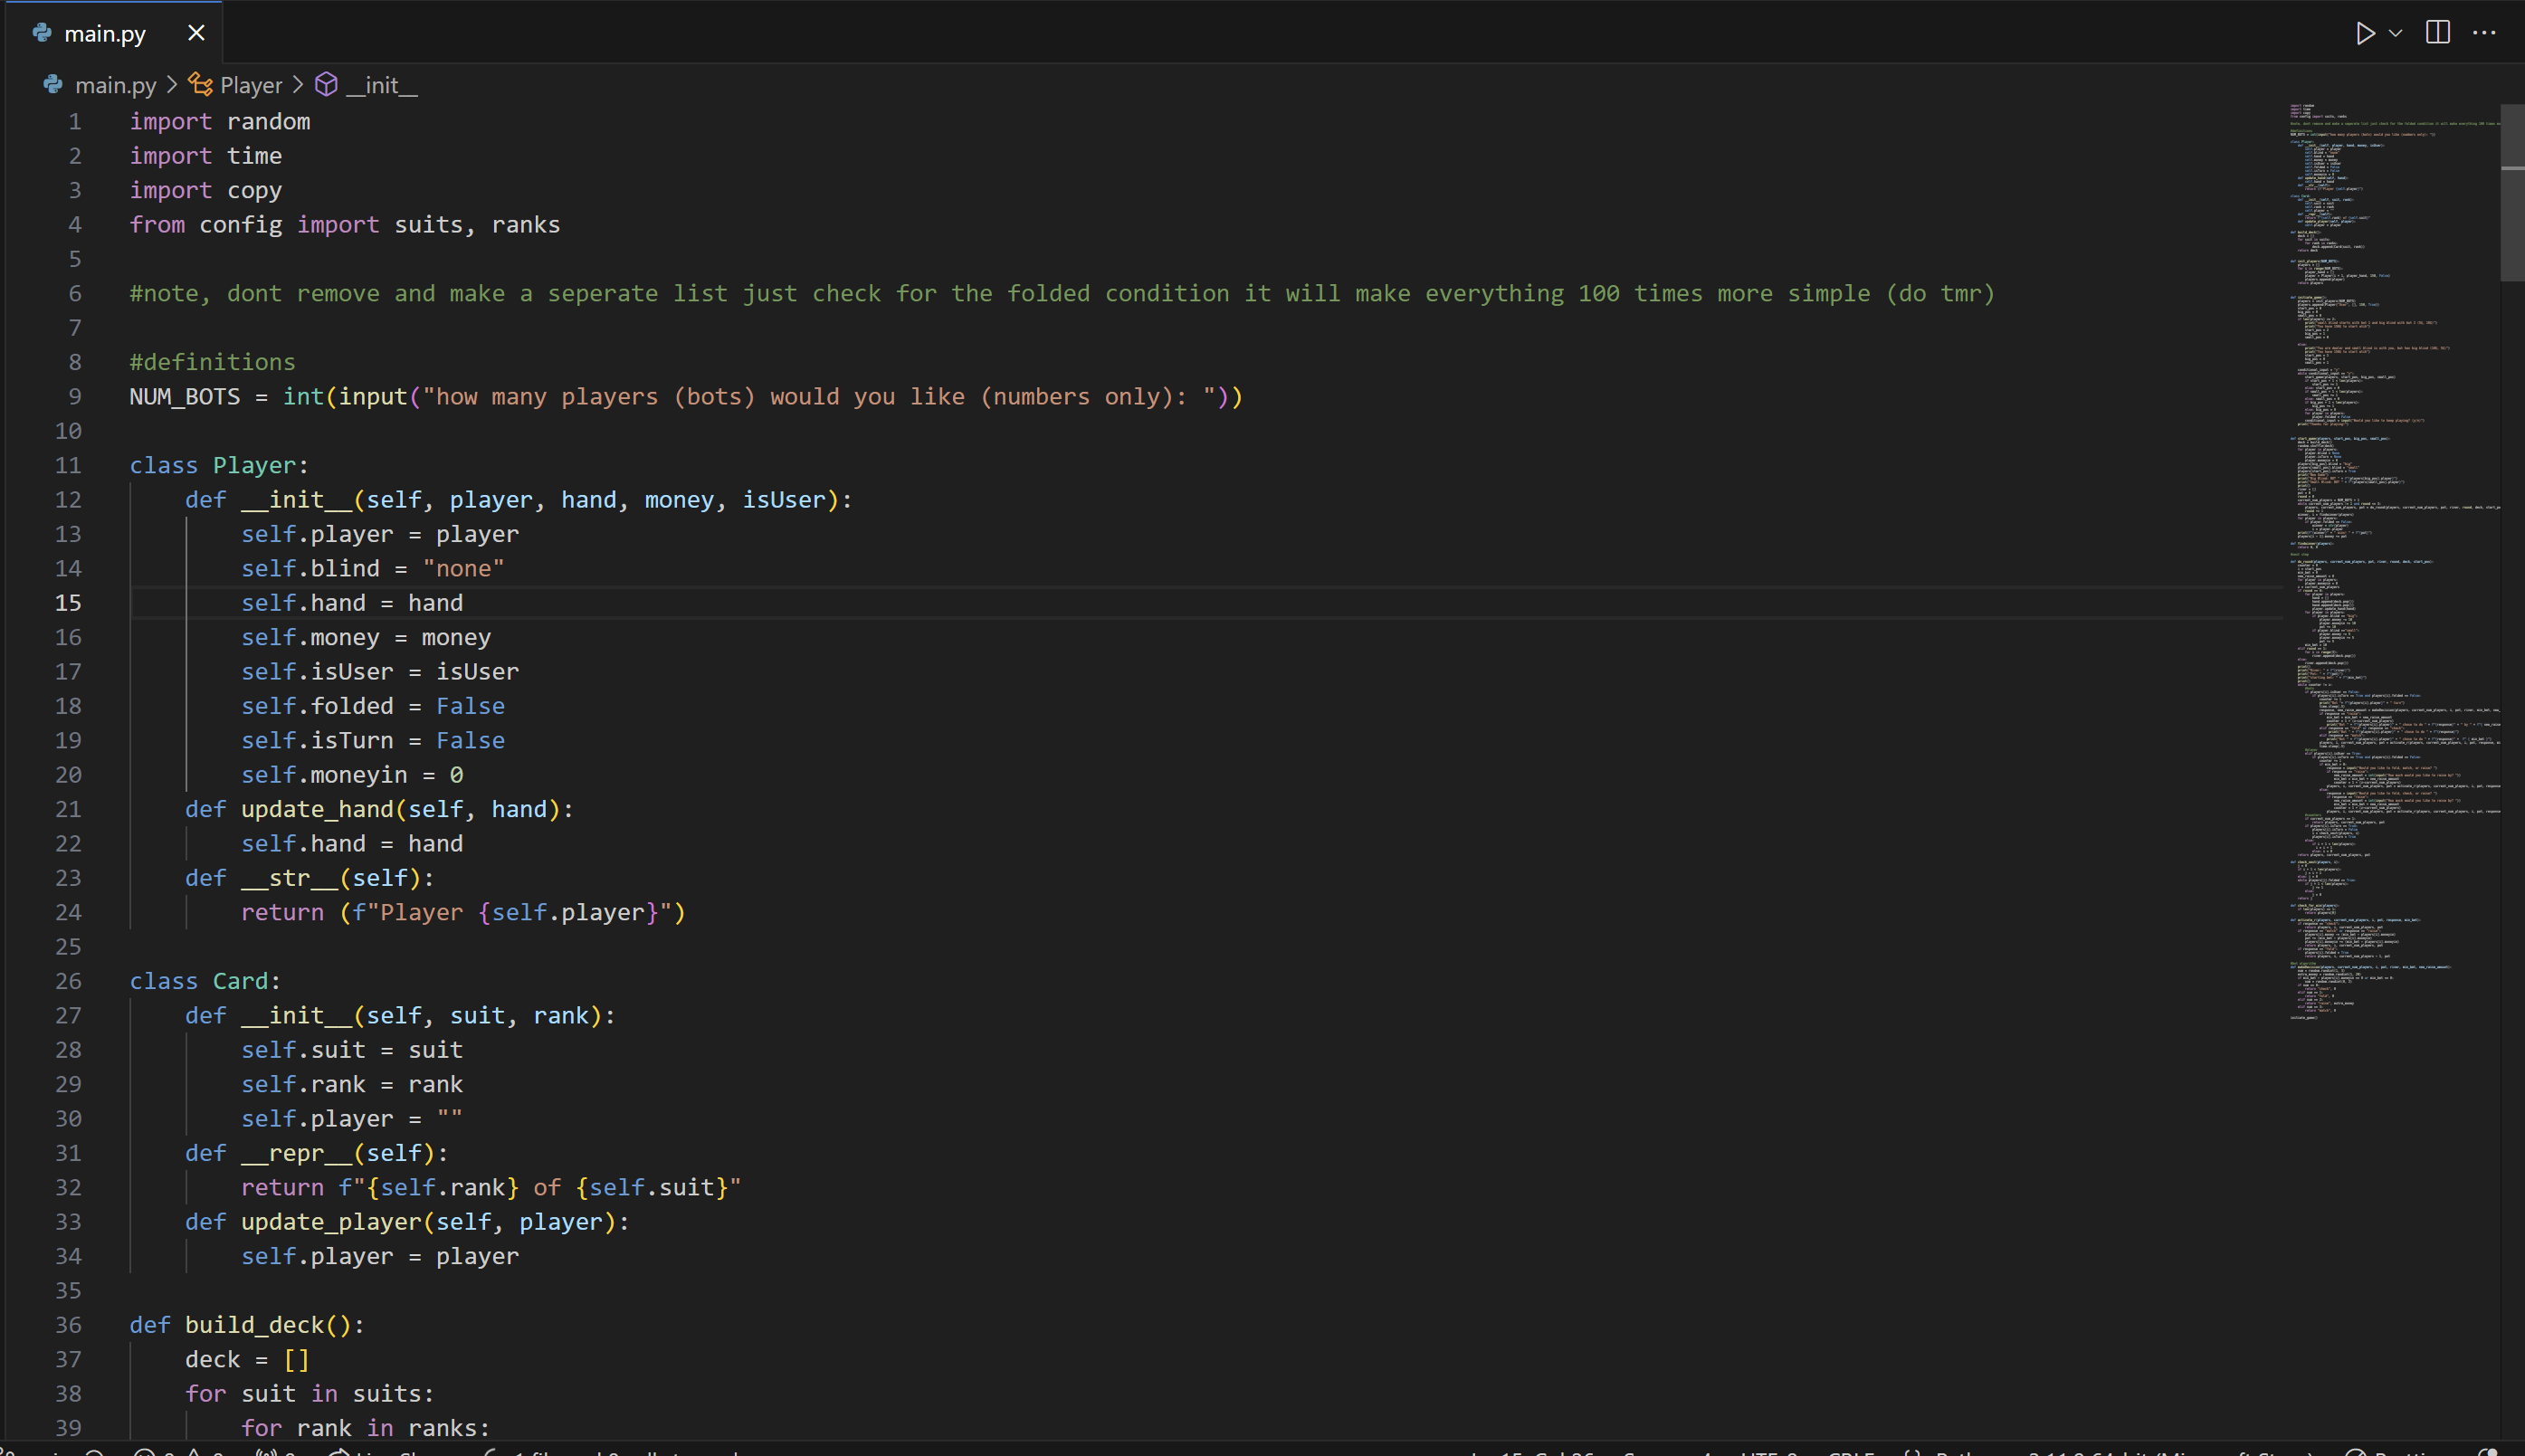Click the '#definitions' comment
The height and width of the screenshot is (1456, 2525).
coord(213,362)
